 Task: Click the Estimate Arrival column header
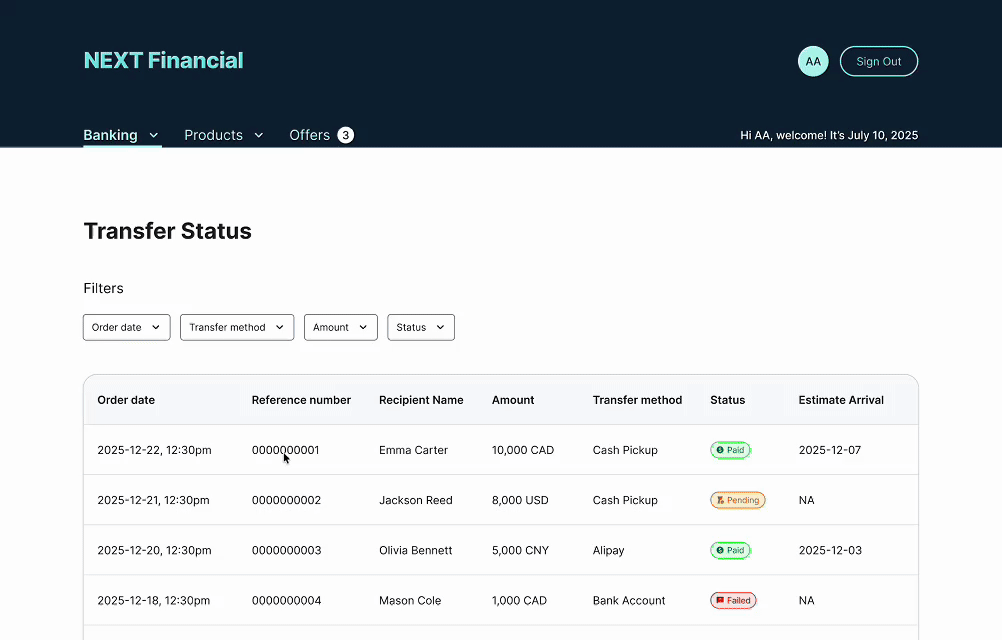coord(841,400)
